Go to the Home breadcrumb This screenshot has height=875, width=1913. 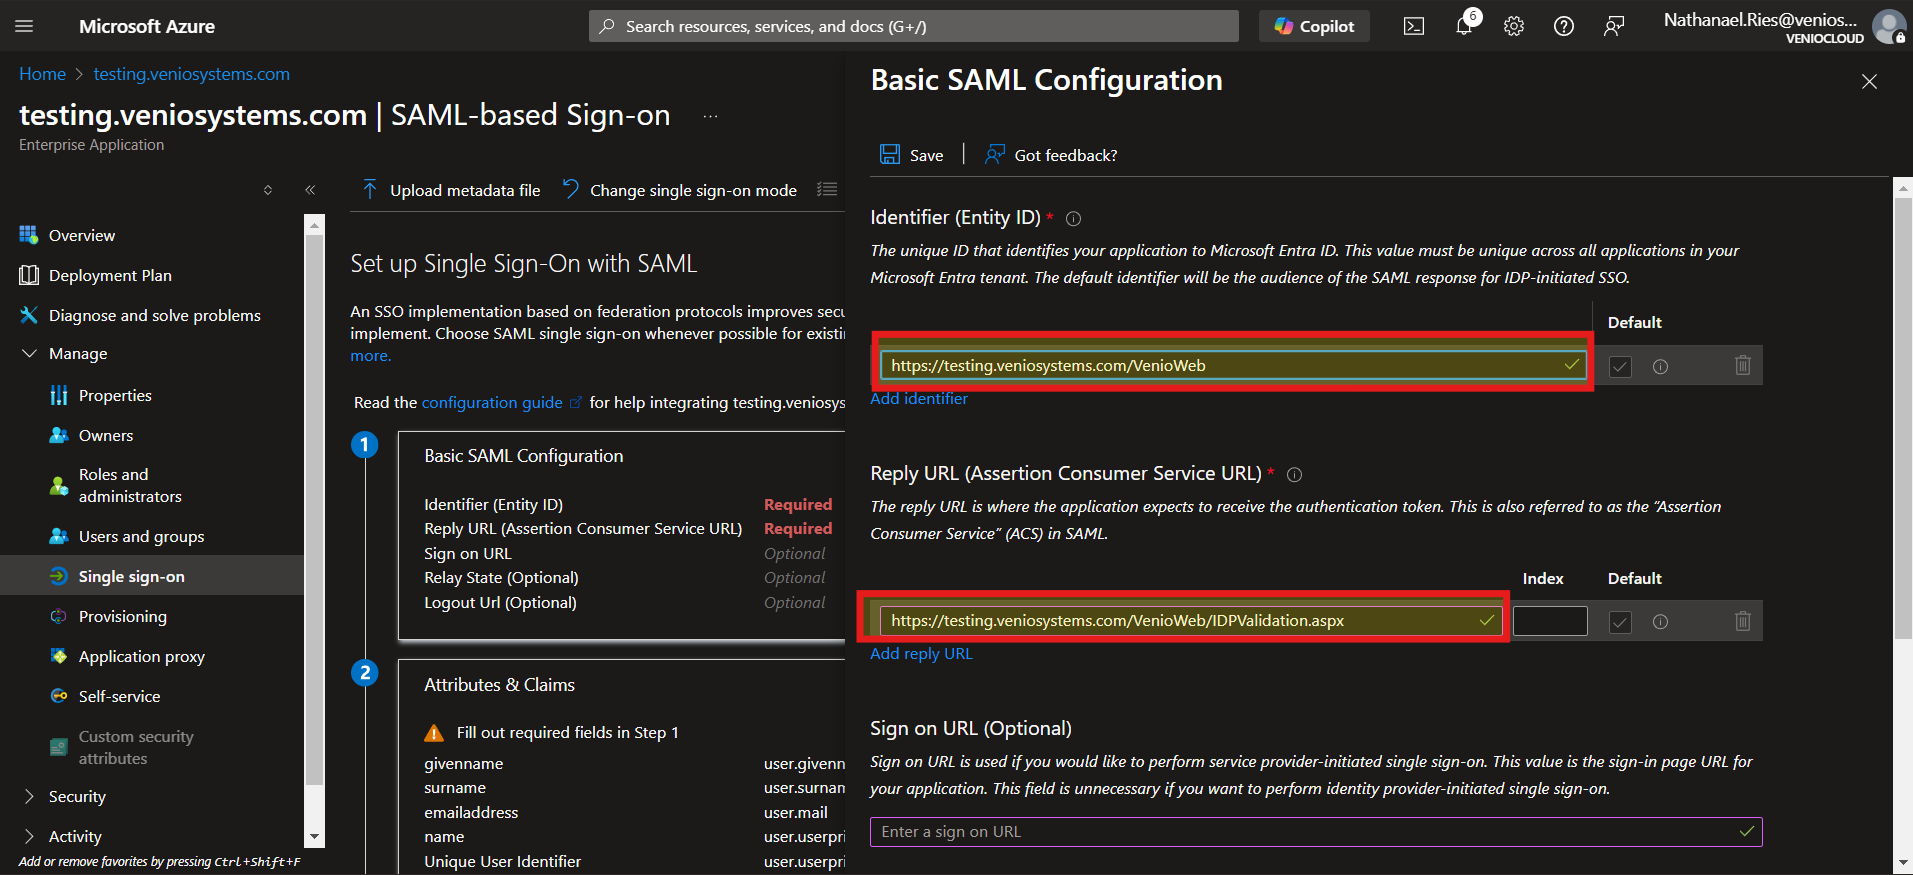(x=42, y=74)
